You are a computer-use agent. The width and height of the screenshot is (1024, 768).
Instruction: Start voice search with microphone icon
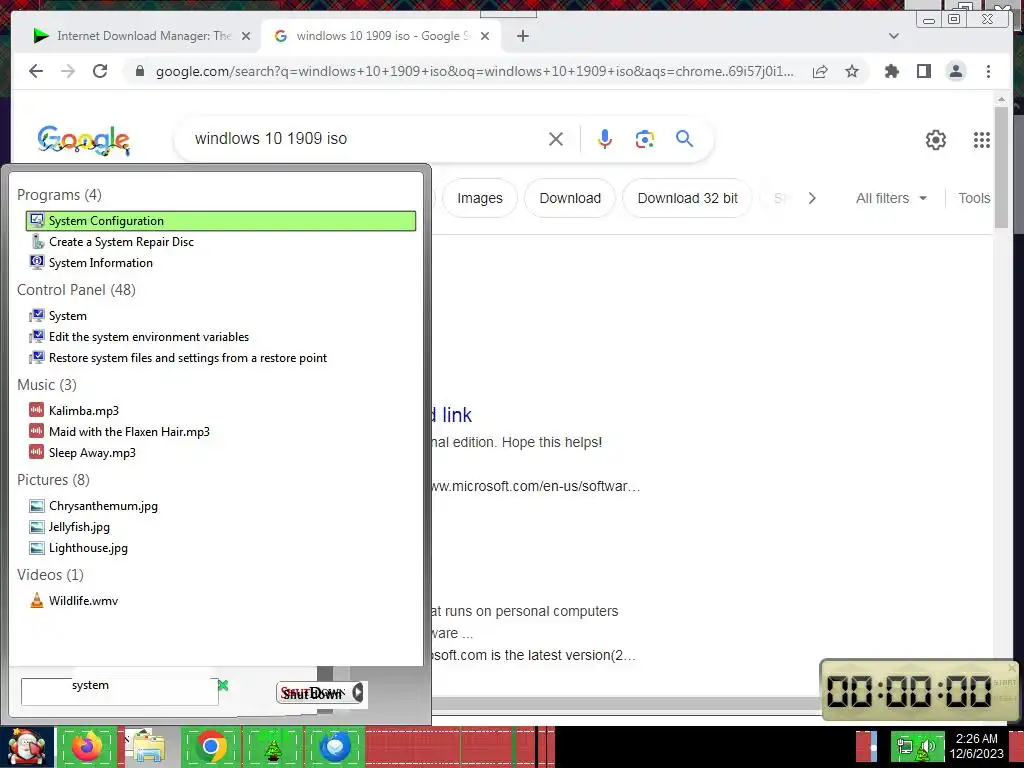click(x=605, y=138)
